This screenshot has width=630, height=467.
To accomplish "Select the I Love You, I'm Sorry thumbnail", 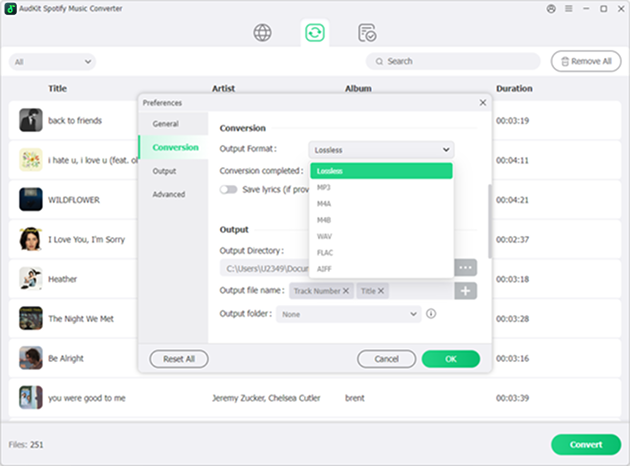I will (x=31, y=239).
